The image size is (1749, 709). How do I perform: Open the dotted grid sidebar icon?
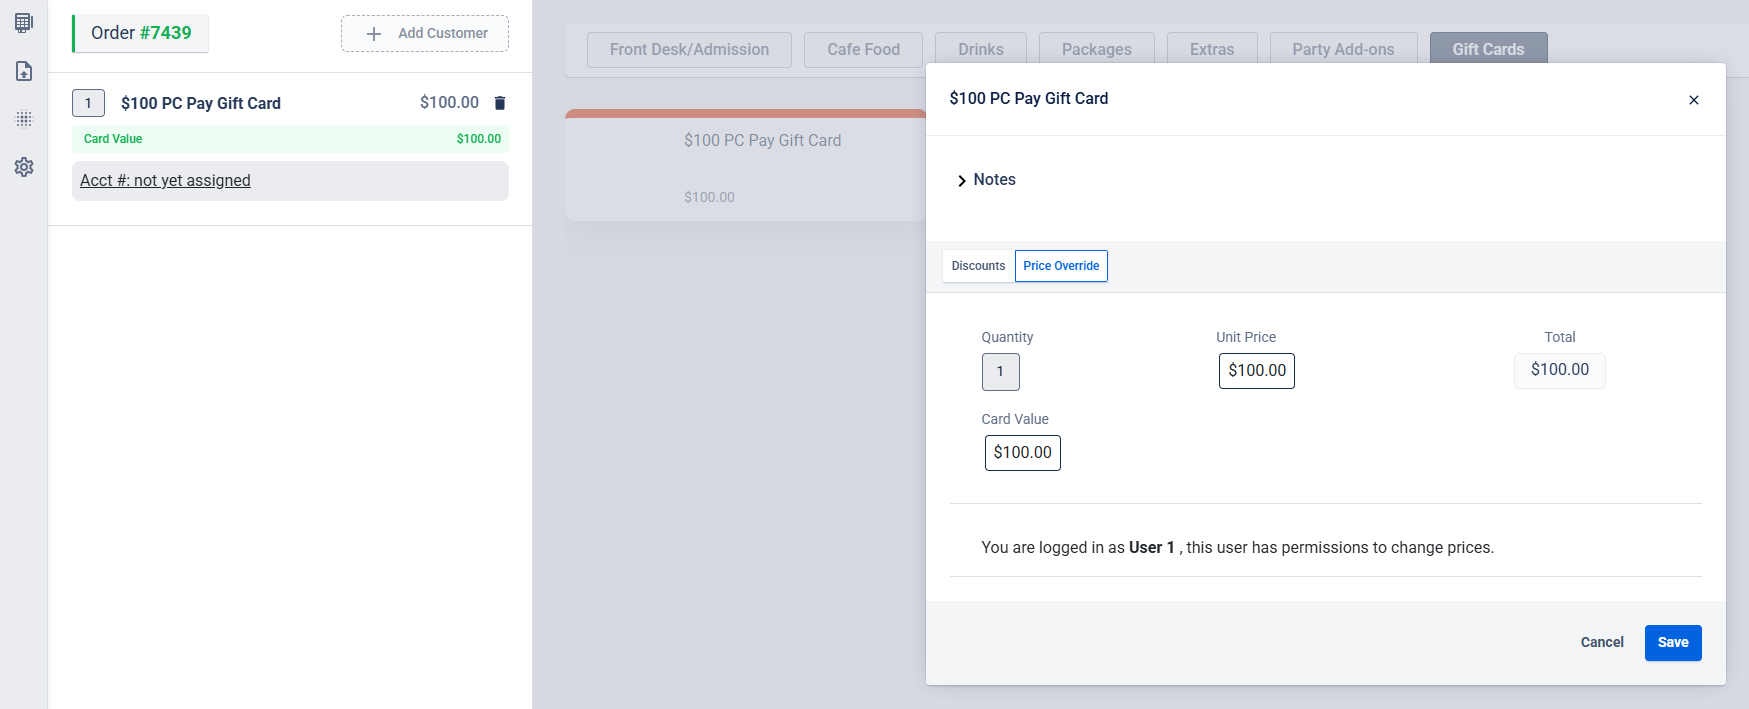24,119
